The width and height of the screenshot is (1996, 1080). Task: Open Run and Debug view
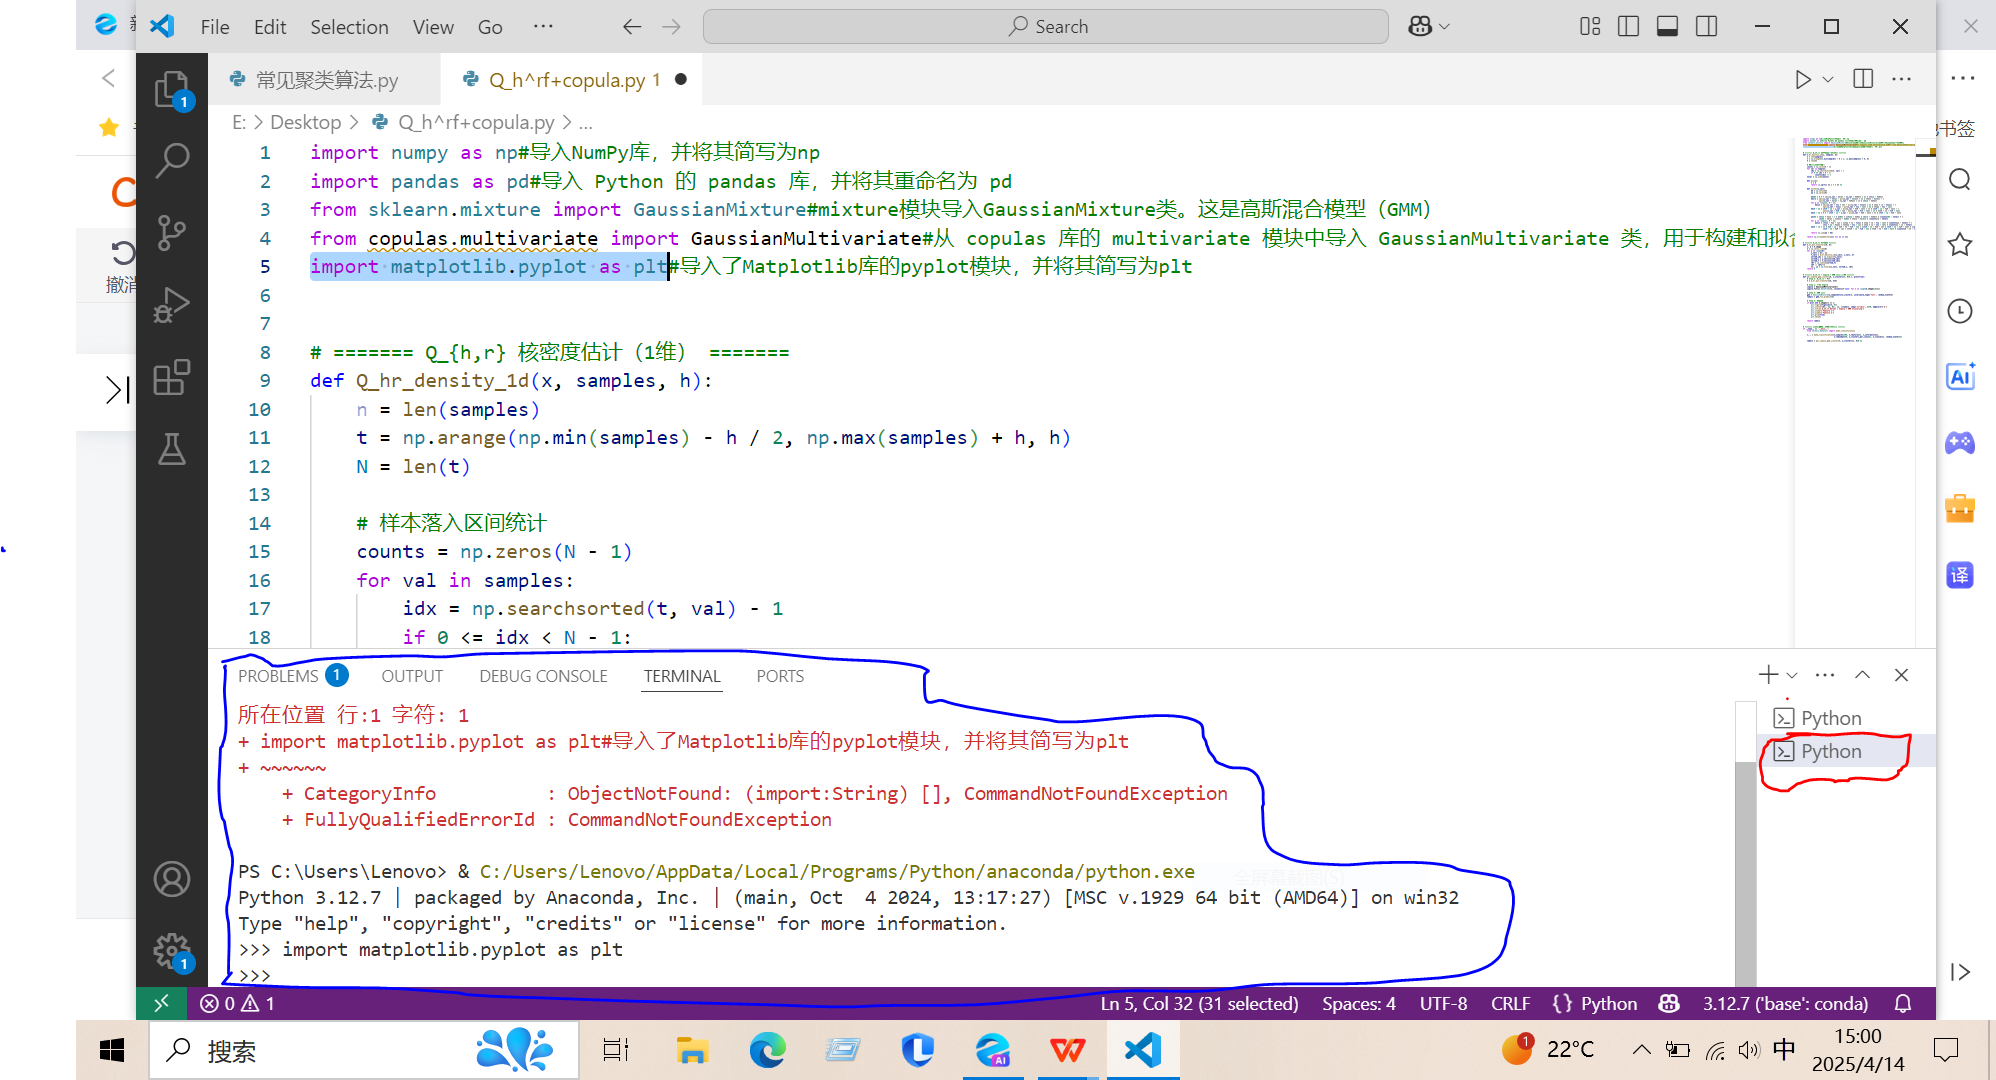click(x=172, y=305)
